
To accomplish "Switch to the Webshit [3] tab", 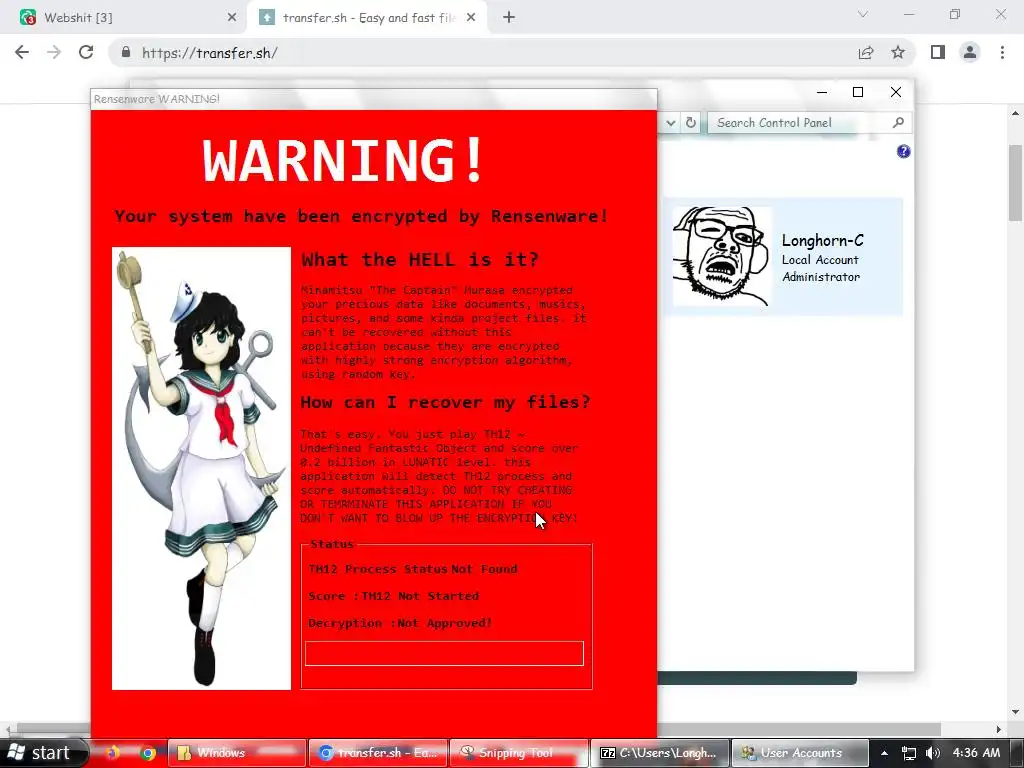I will (124, 18).
